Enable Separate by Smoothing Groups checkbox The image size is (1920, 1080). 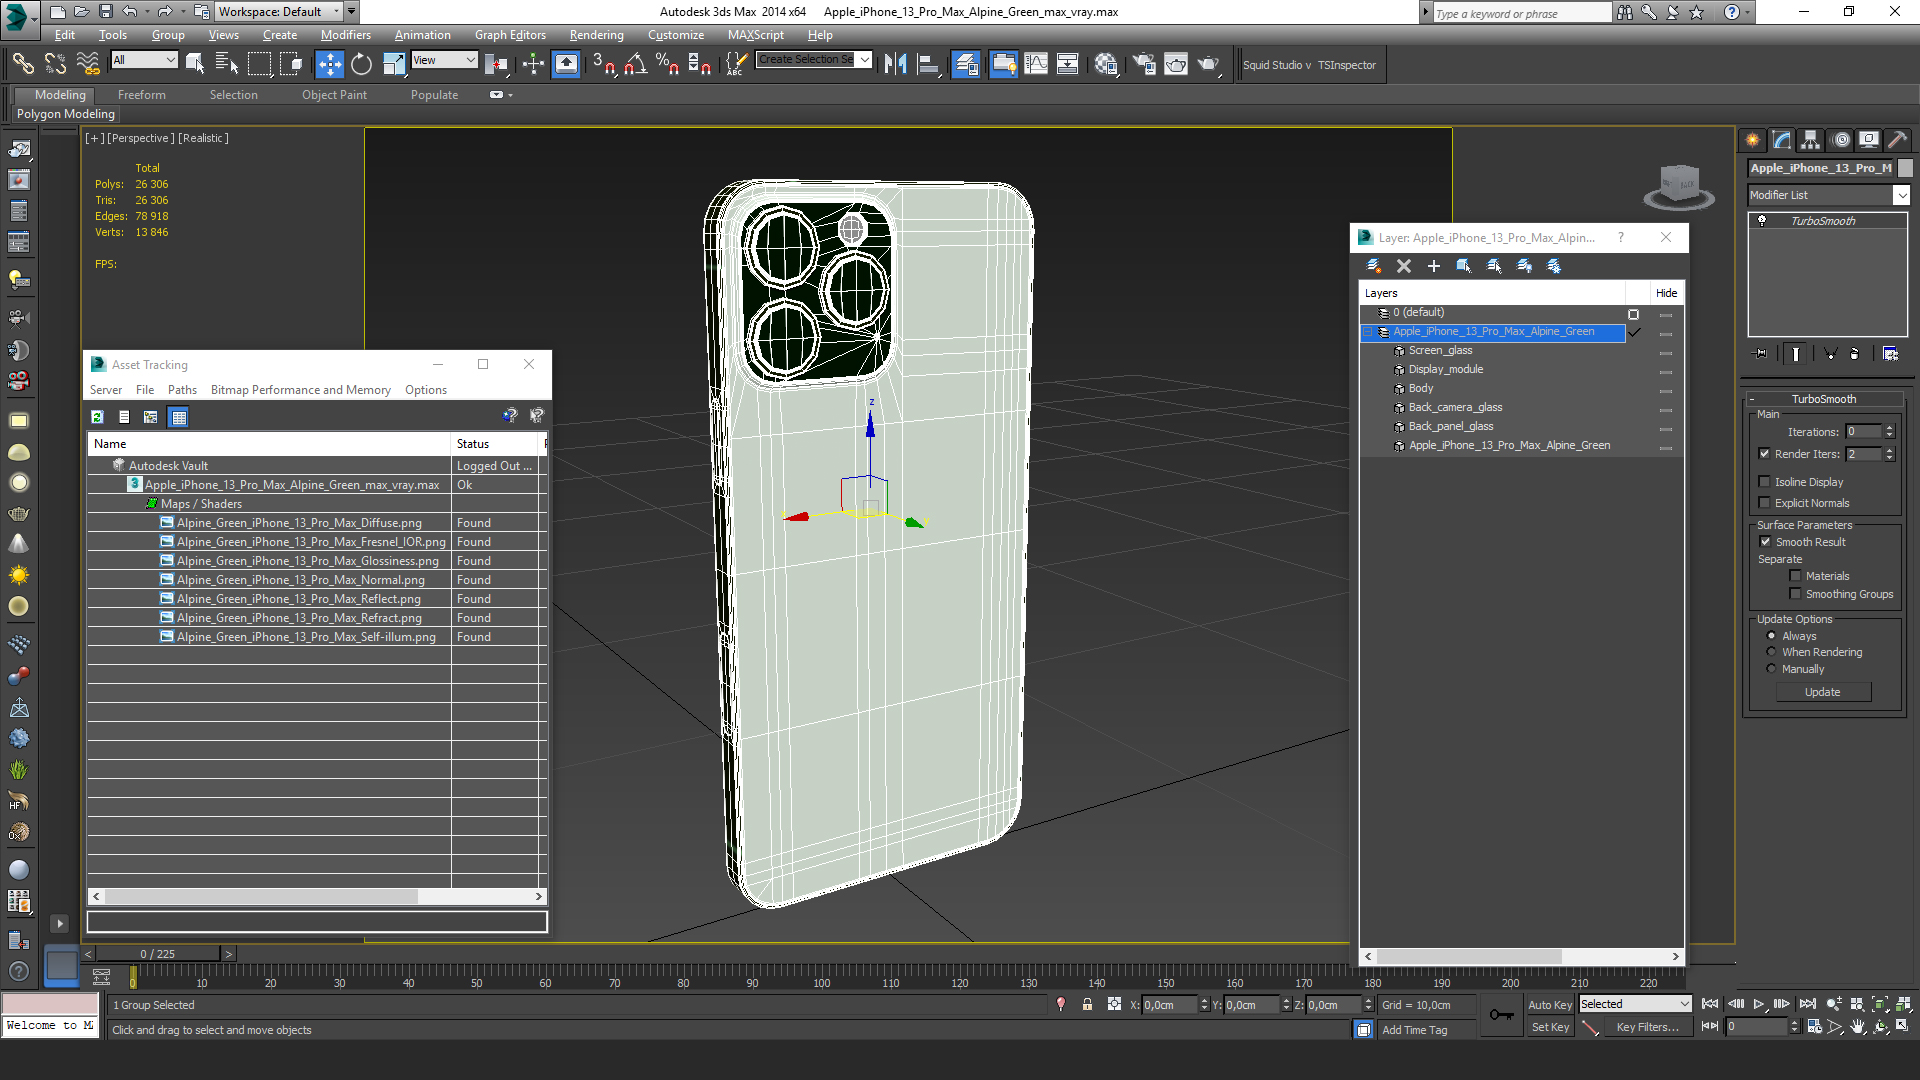[1795, 594]
